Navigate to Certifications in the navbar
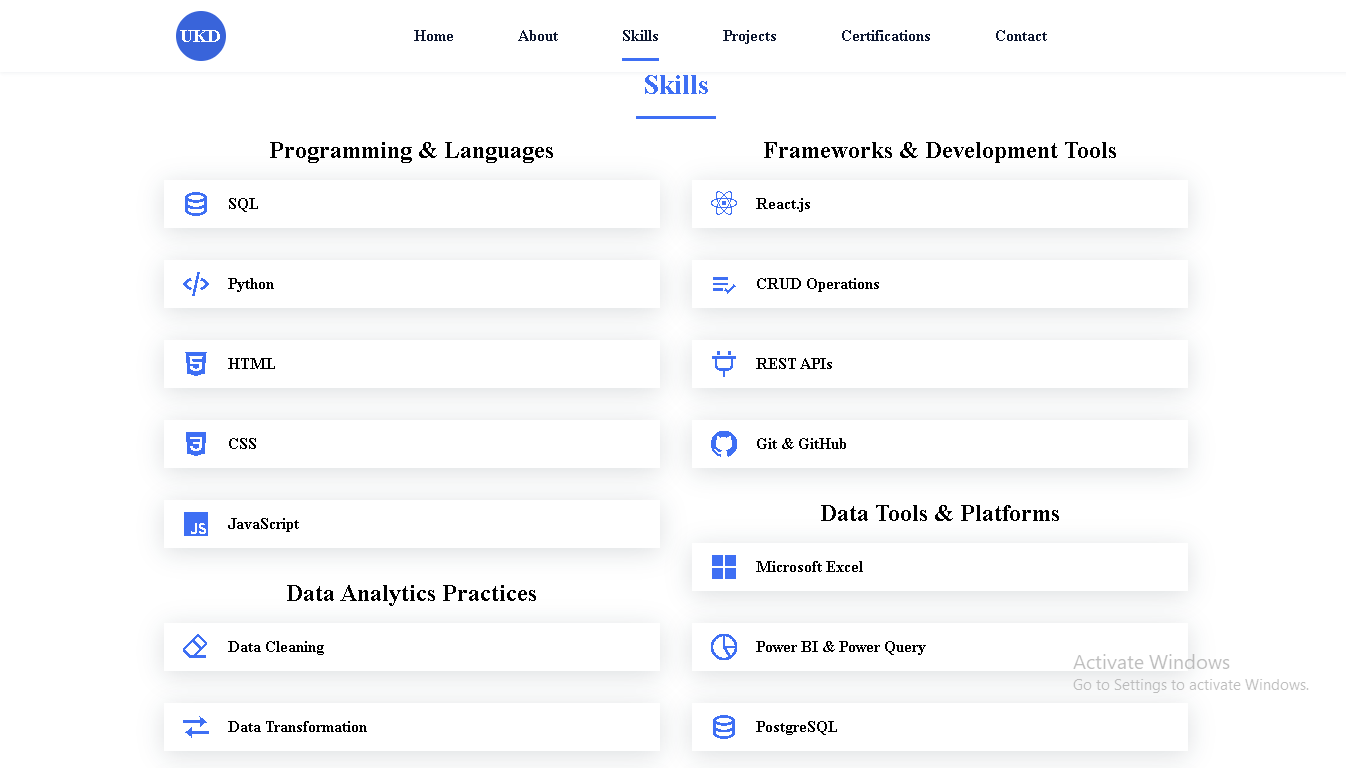This screenshot has width=1346, height=768. [x=885, y=36]
